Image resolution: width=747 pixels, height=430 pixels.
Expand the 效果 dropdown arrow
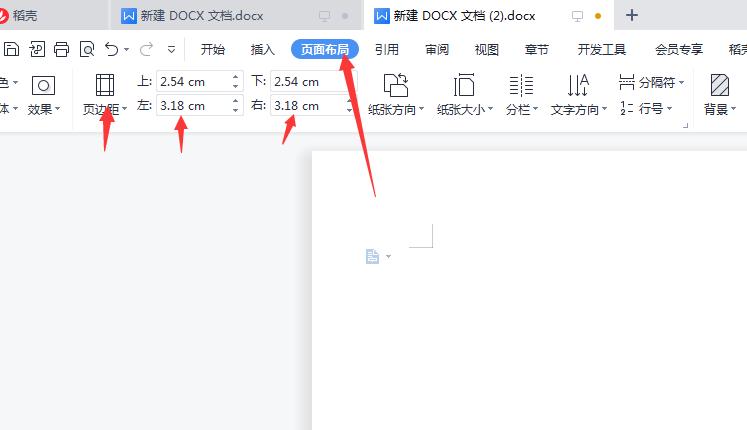click(x=58, y=109)
